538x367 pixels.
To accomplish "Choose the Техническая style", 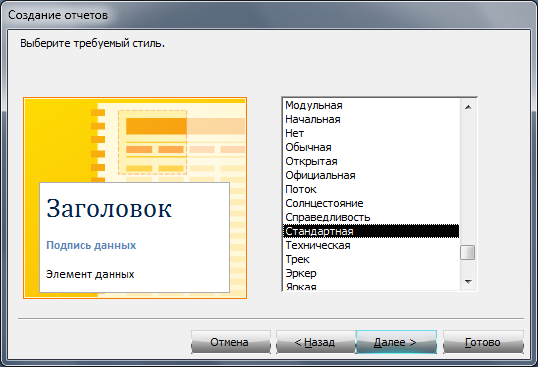I will click(371, 245).
